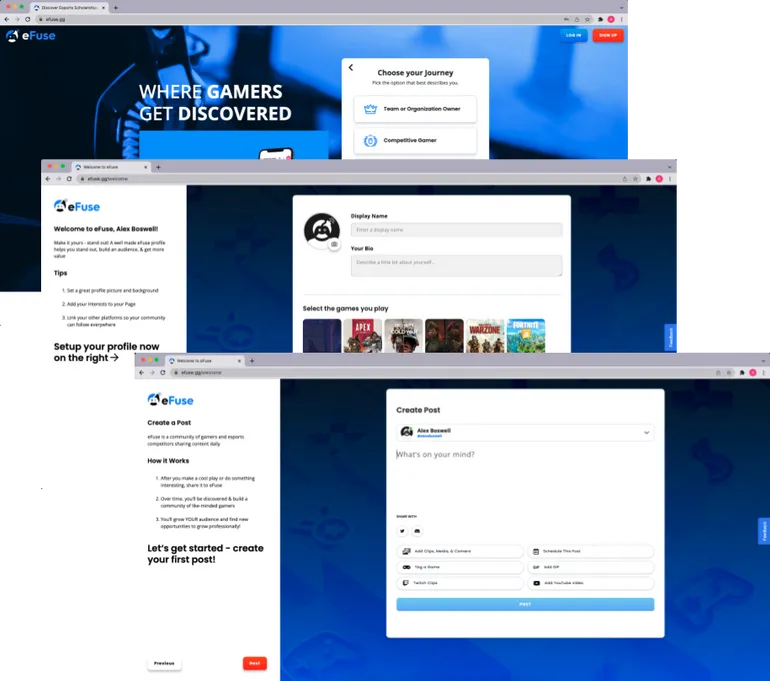The image size is (770, 681).
Task: Select Team or Organization Owner option
Action: click(x=415, y=109)
